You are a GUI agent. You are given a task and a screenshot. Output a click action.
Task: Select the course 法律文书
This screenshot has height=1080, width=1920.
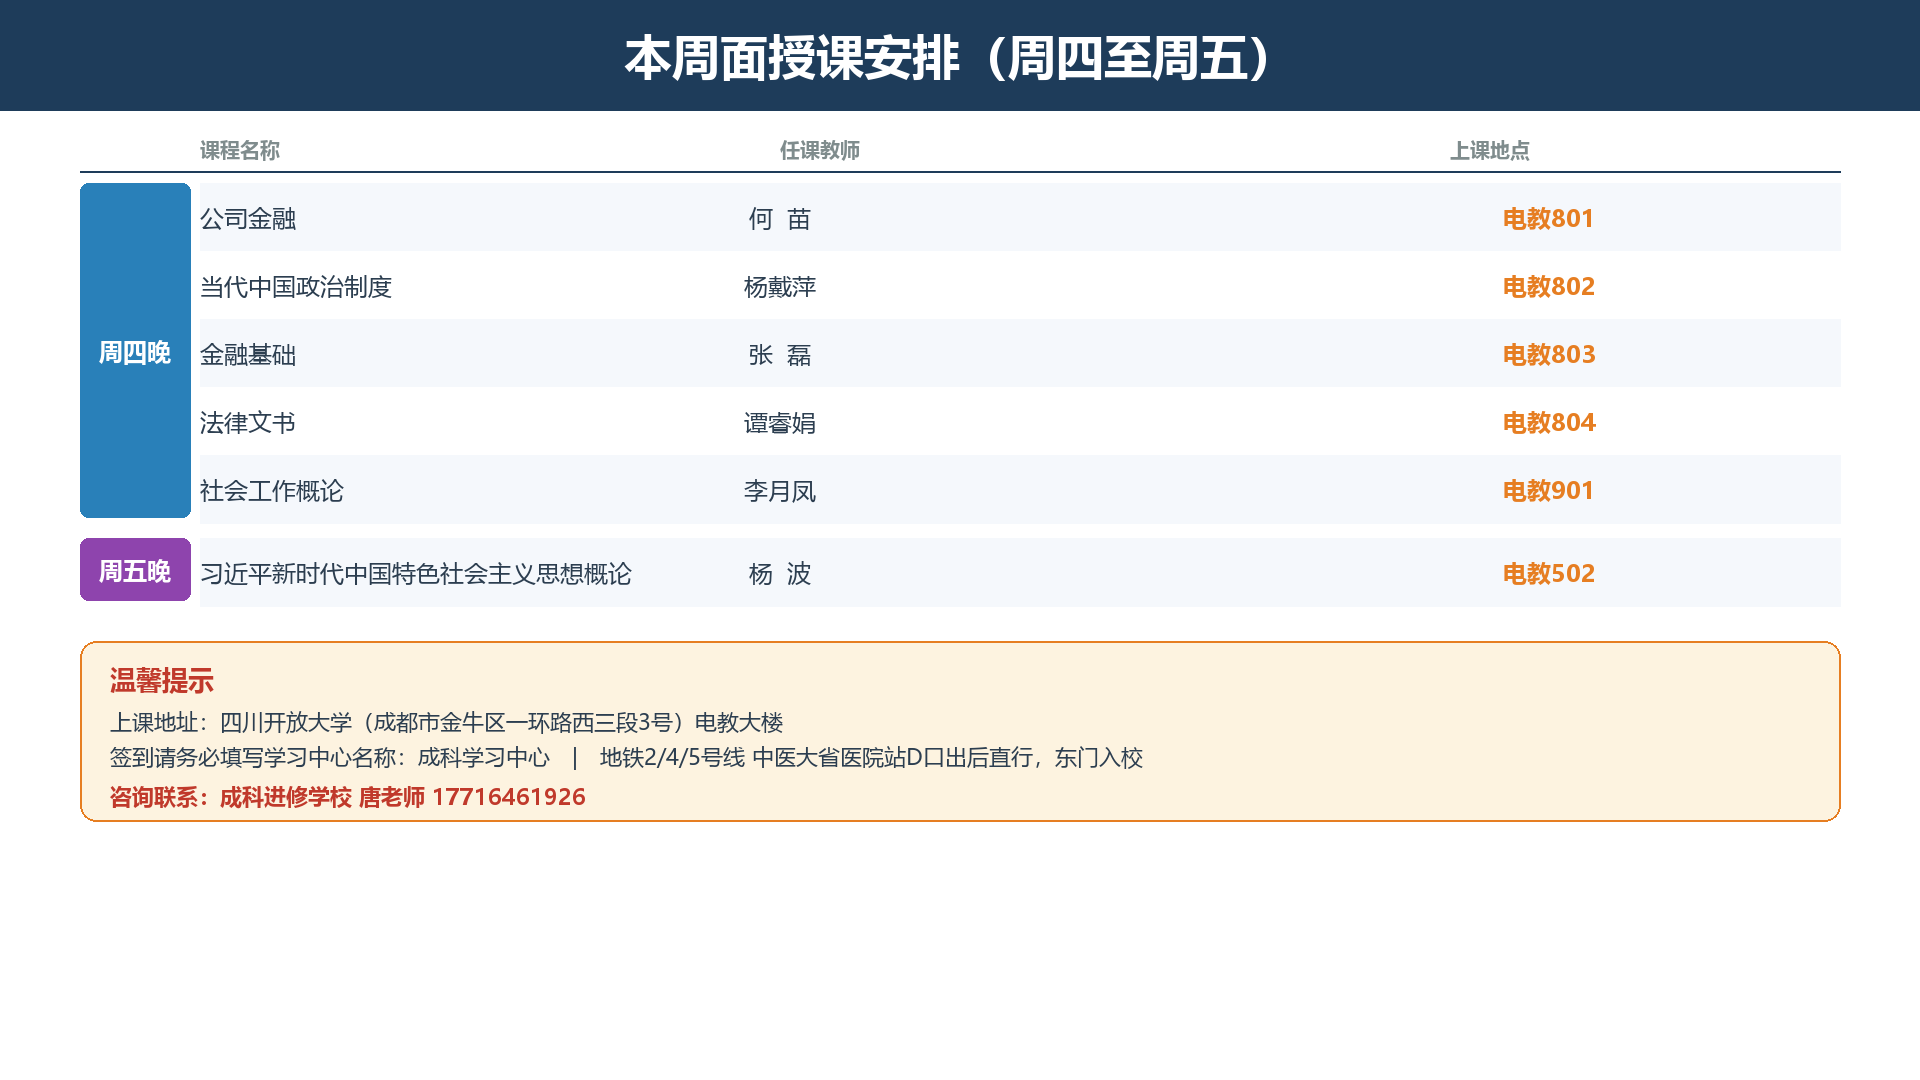pyautogui.click(x=248, y=422)
